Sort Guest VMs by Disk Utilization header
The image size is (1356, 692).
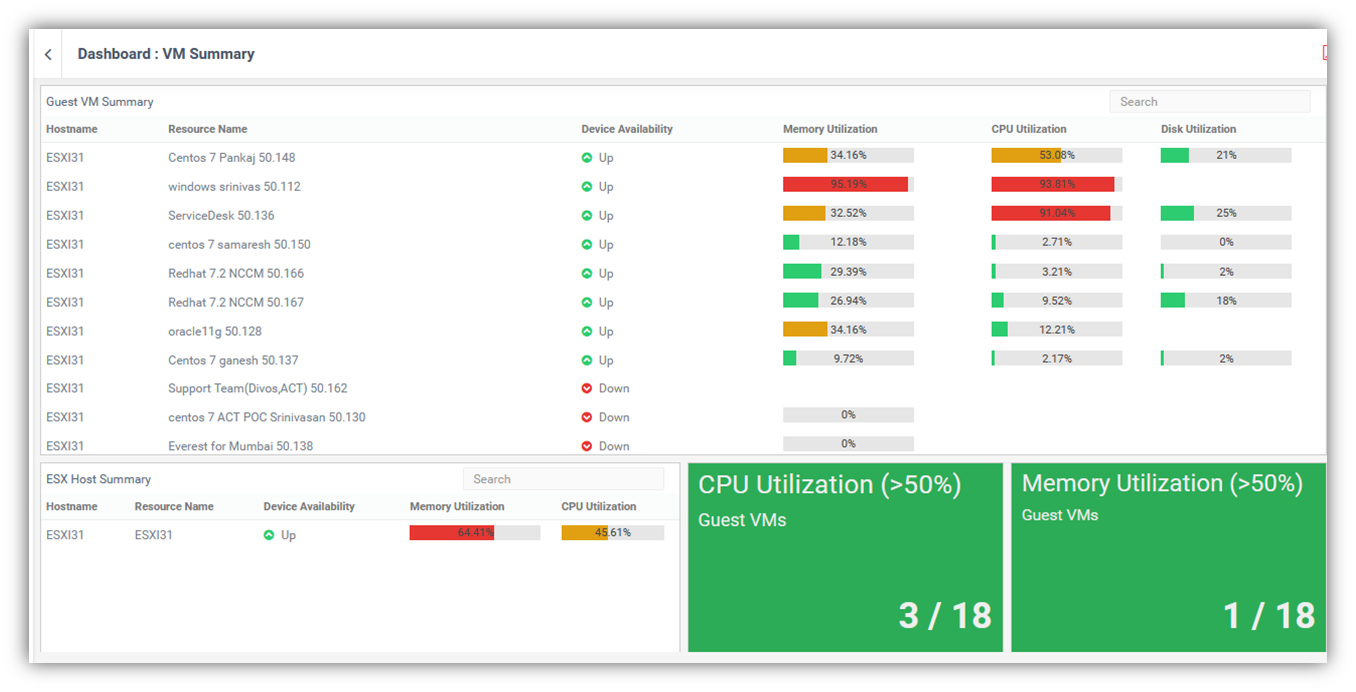tap(1198, 129)
